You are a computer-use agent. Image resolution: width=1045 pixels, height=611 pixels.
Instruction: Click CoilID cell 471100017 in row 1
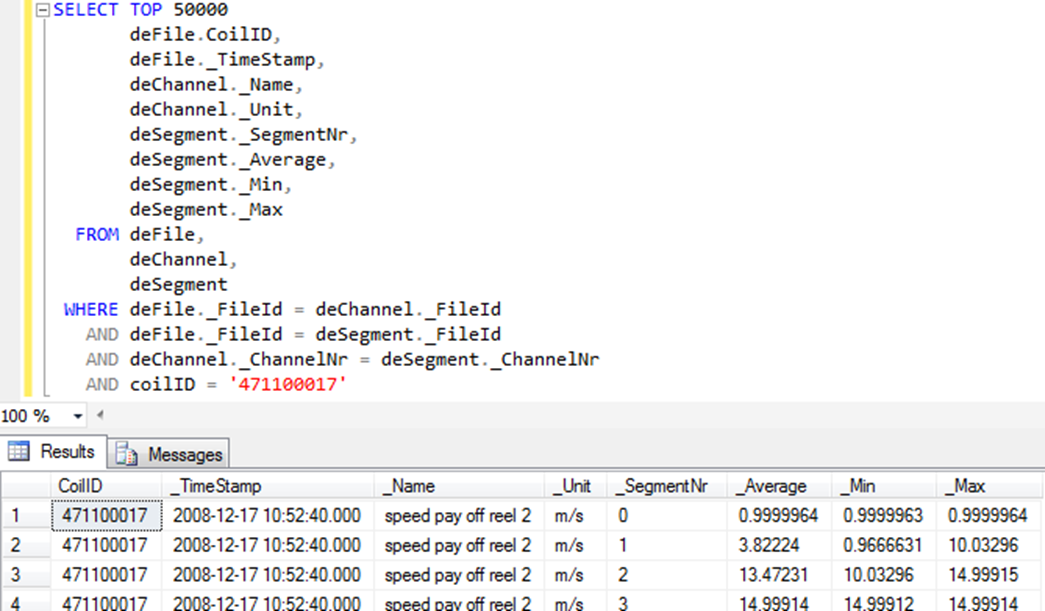[107, 515]
